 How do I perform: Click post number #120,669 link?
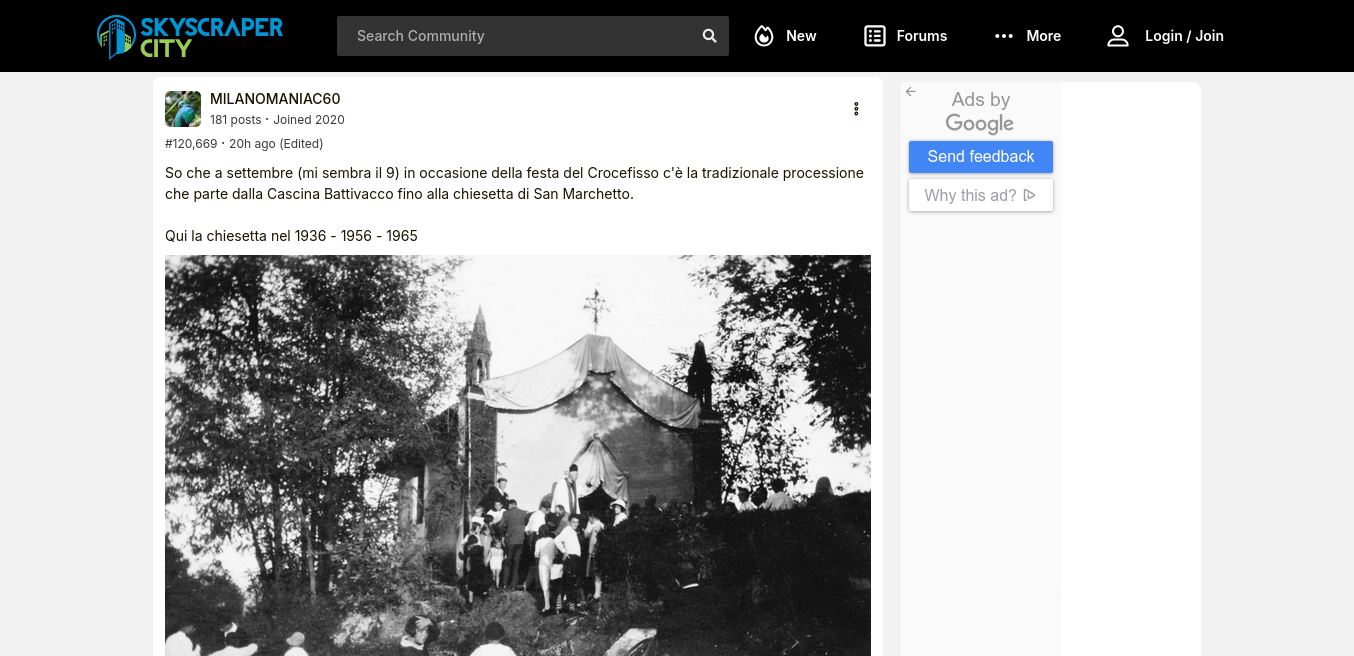coord(191,144)
